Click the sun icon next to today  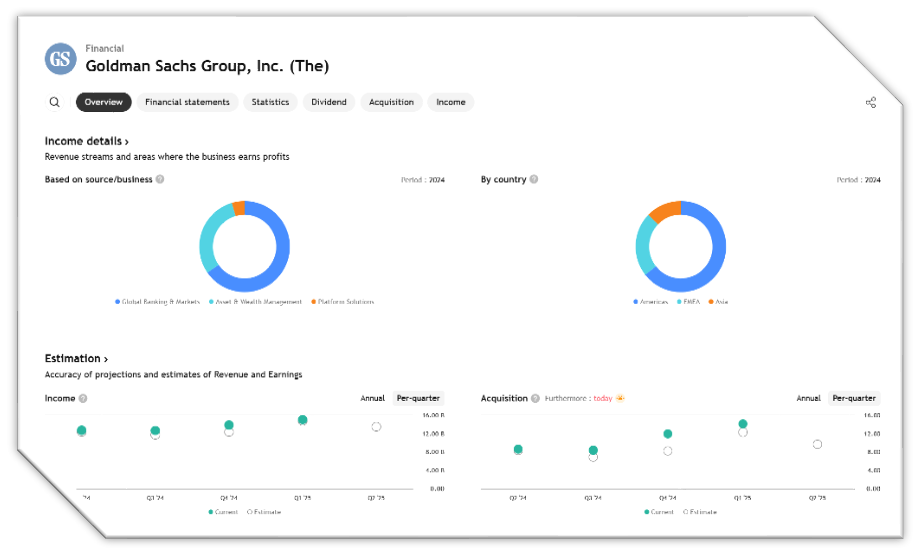coord(620,398)
